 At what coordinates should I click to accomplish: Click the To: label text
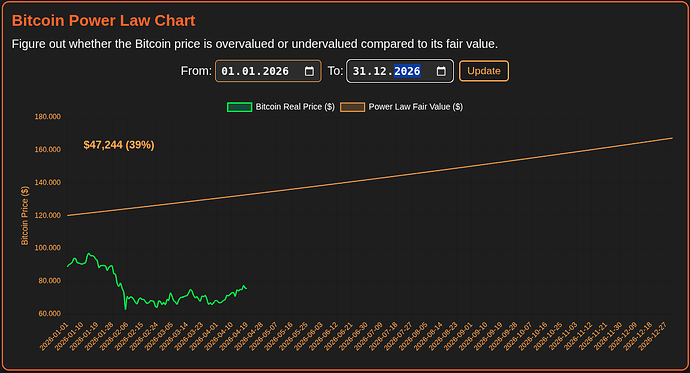(x=335, y=71)
